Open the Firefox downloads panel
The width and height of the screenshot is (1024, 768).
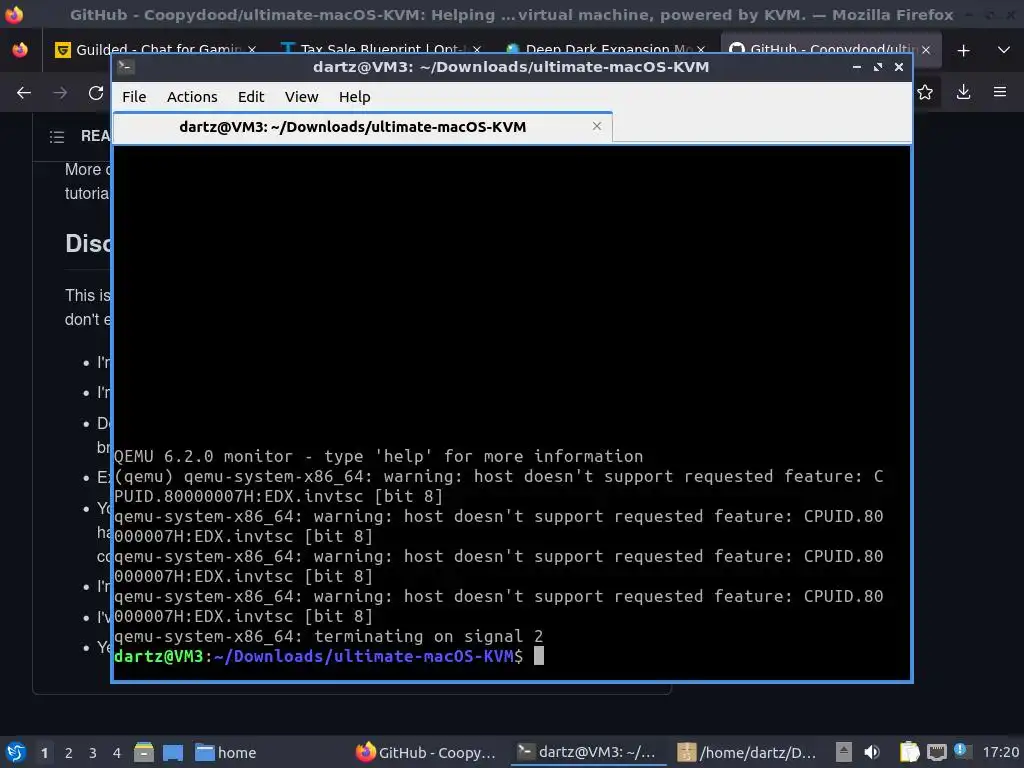(x=963, y=93)
